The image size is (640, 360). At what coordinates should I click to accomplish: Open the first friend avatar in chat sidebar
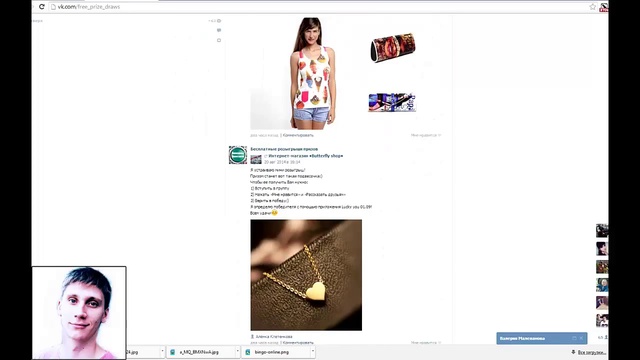(x=602, y=231)
